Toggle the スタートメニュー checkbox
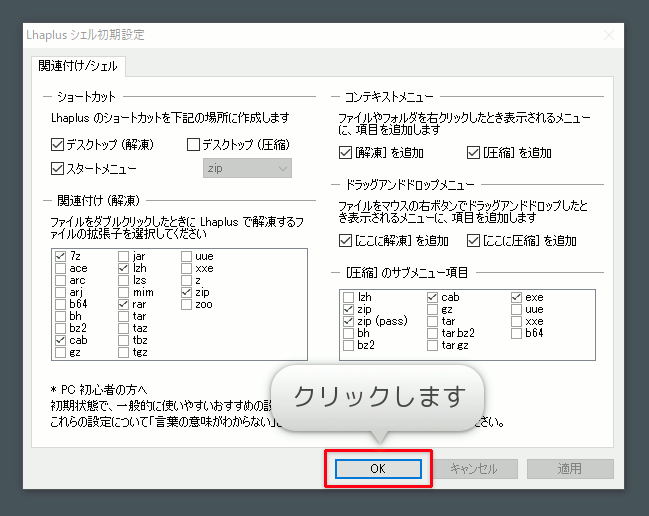649x516 pixels. point(58,169)
